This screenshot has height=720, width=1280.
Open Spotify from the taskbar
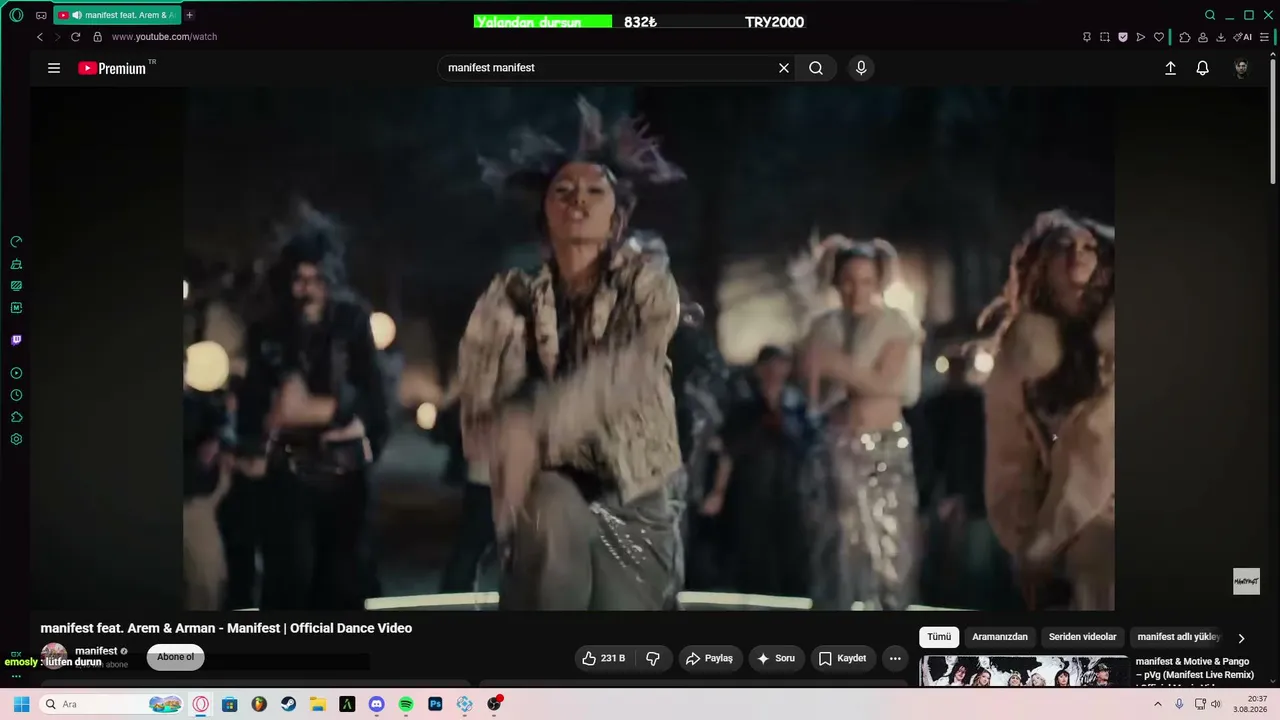point(406,704)
